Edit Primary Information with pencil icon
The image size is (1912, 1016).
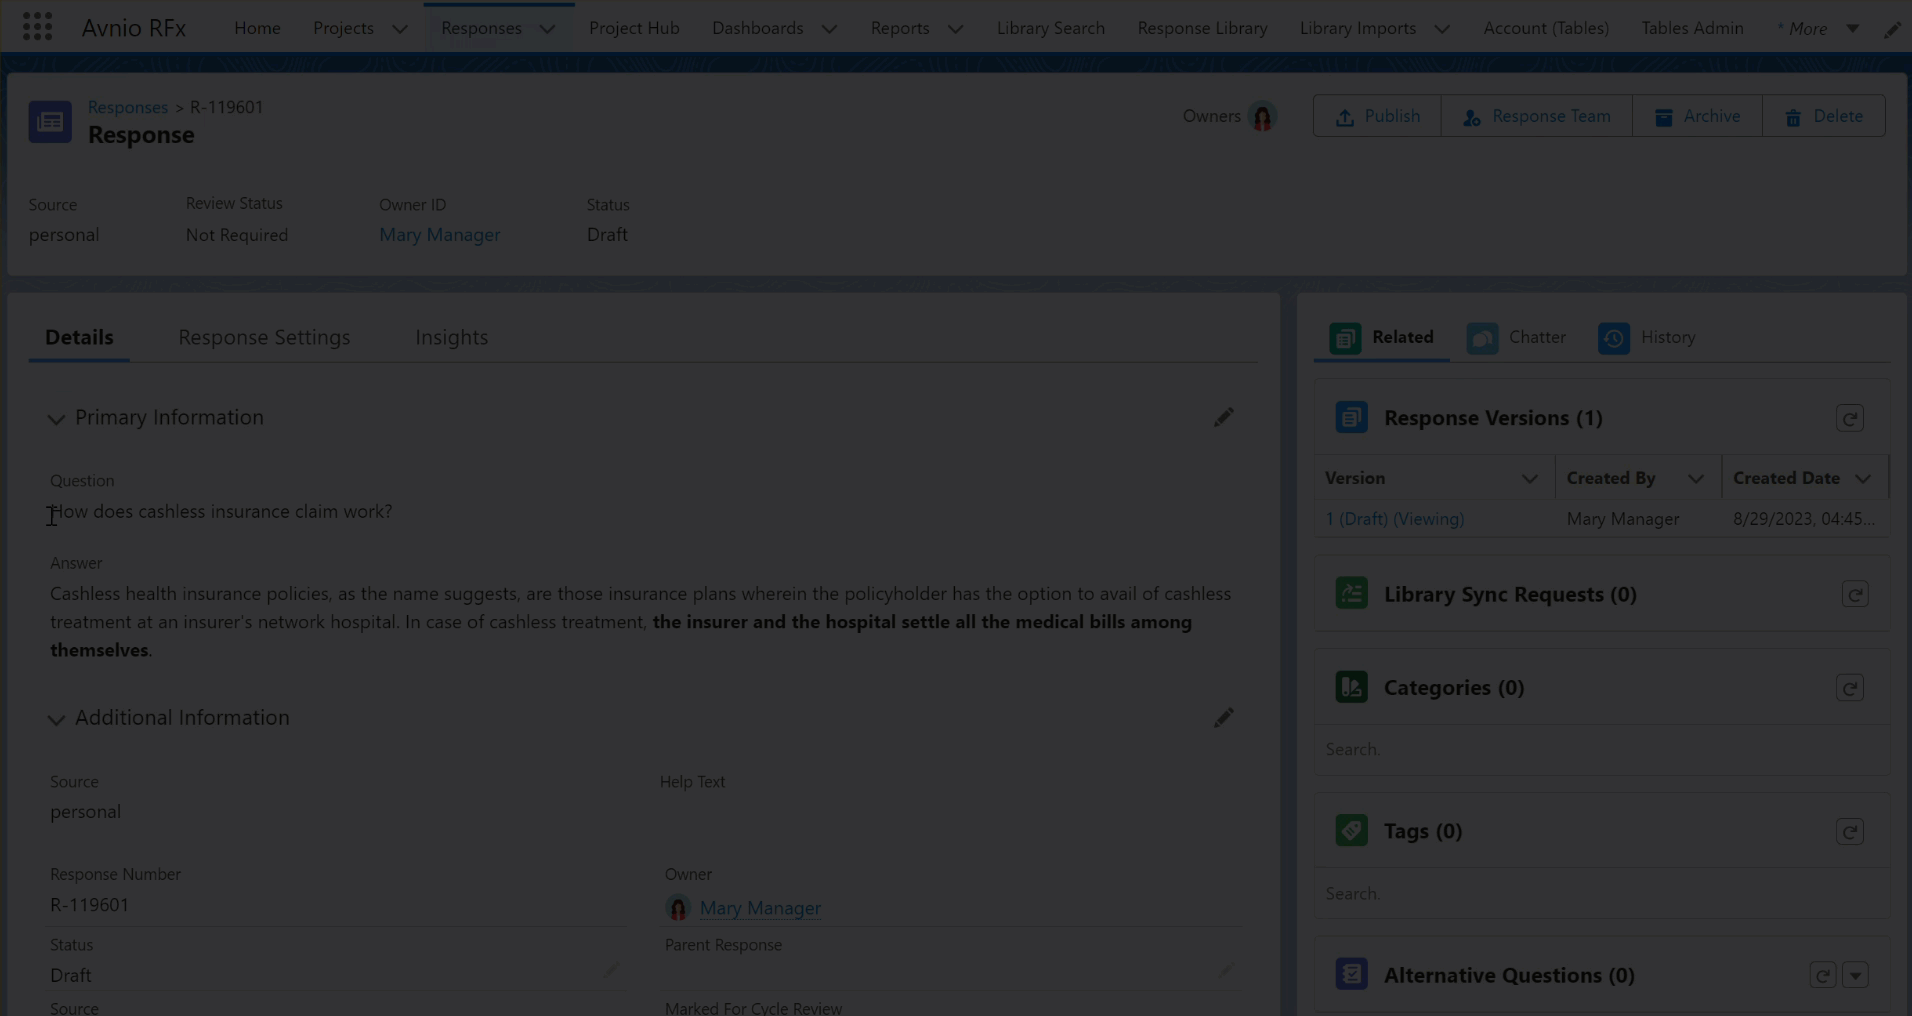[1223, 418]
